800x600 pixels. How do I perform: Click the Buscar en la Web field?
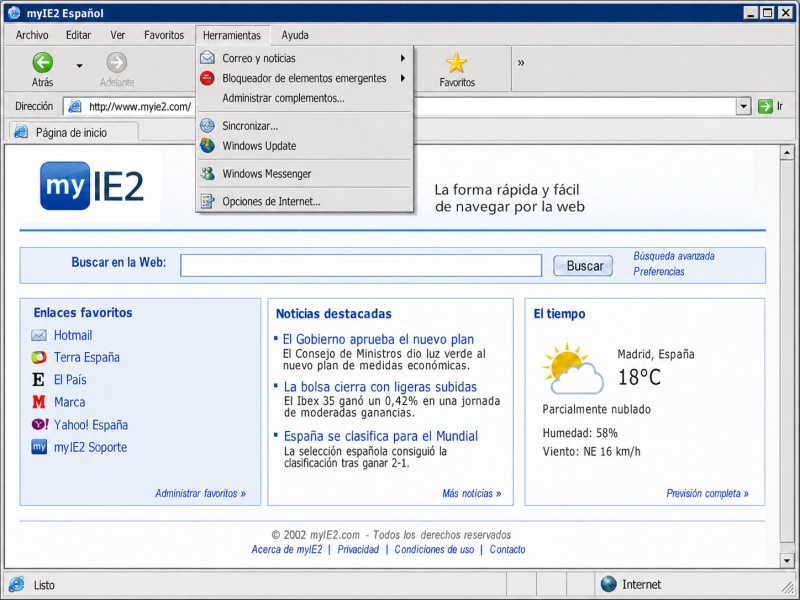[361, 265]
